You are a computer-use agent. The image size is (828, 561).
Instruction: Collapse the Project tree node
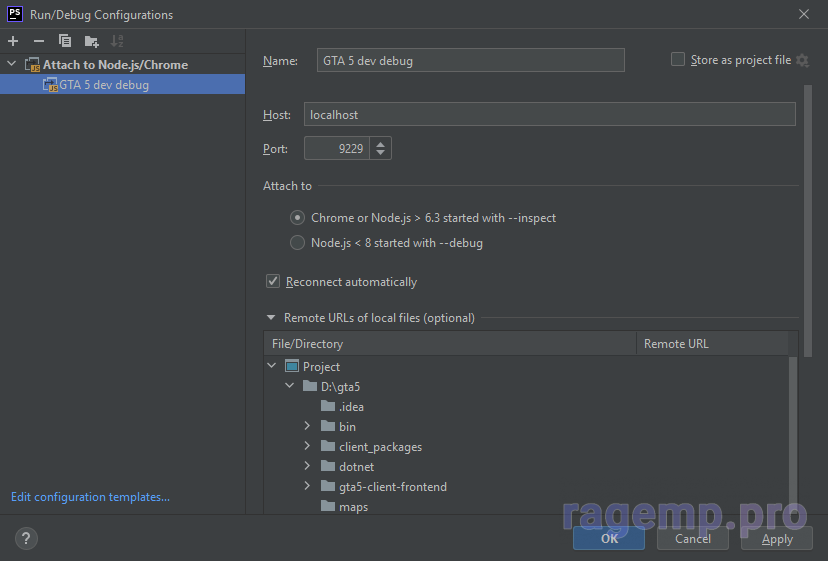pyautogui.click(x=272, y=366)
